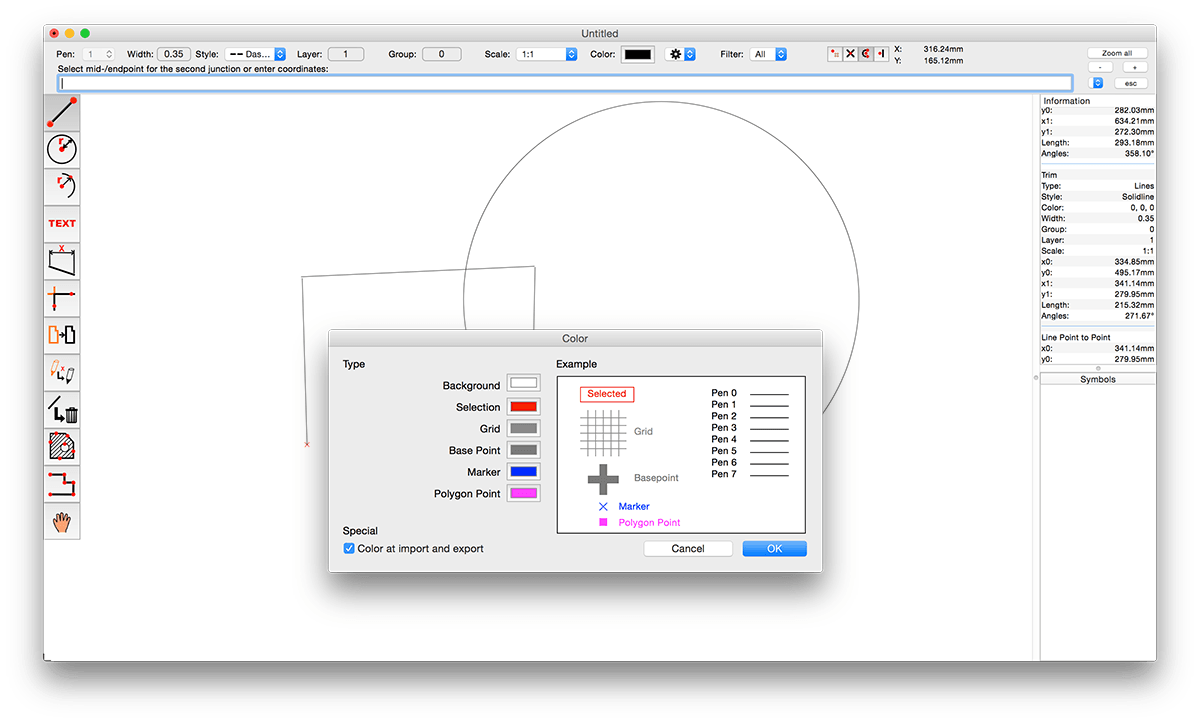The image size is (1200, 723).
Task: Choose the Arc drawing tool
Action: pos(62,186)
